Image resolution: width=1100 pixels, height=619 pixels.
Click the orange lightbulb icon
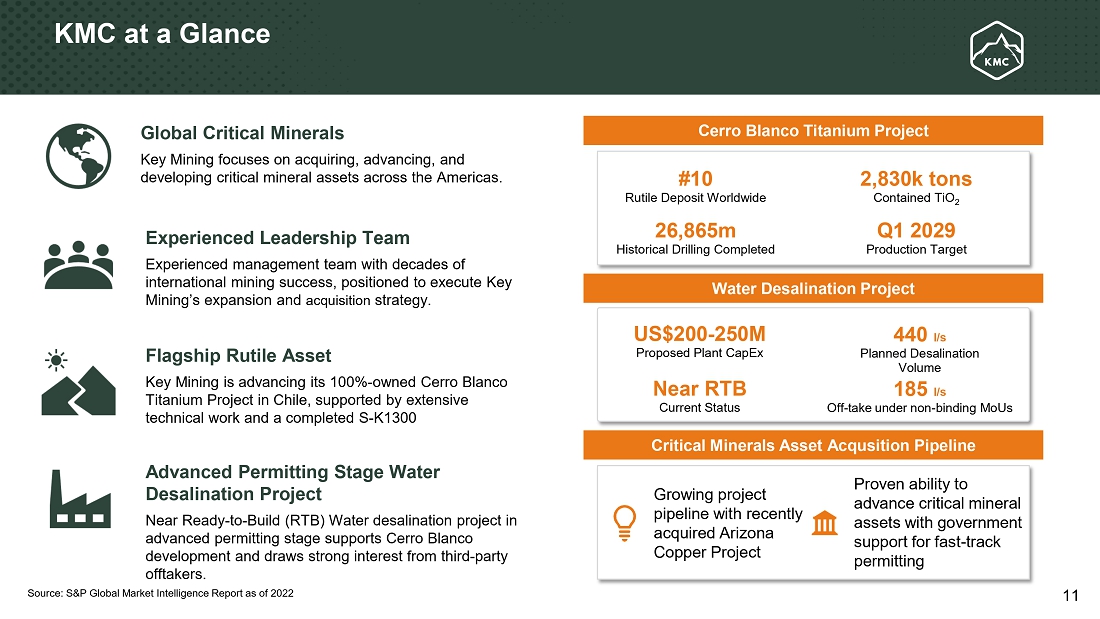pos(624,522)
